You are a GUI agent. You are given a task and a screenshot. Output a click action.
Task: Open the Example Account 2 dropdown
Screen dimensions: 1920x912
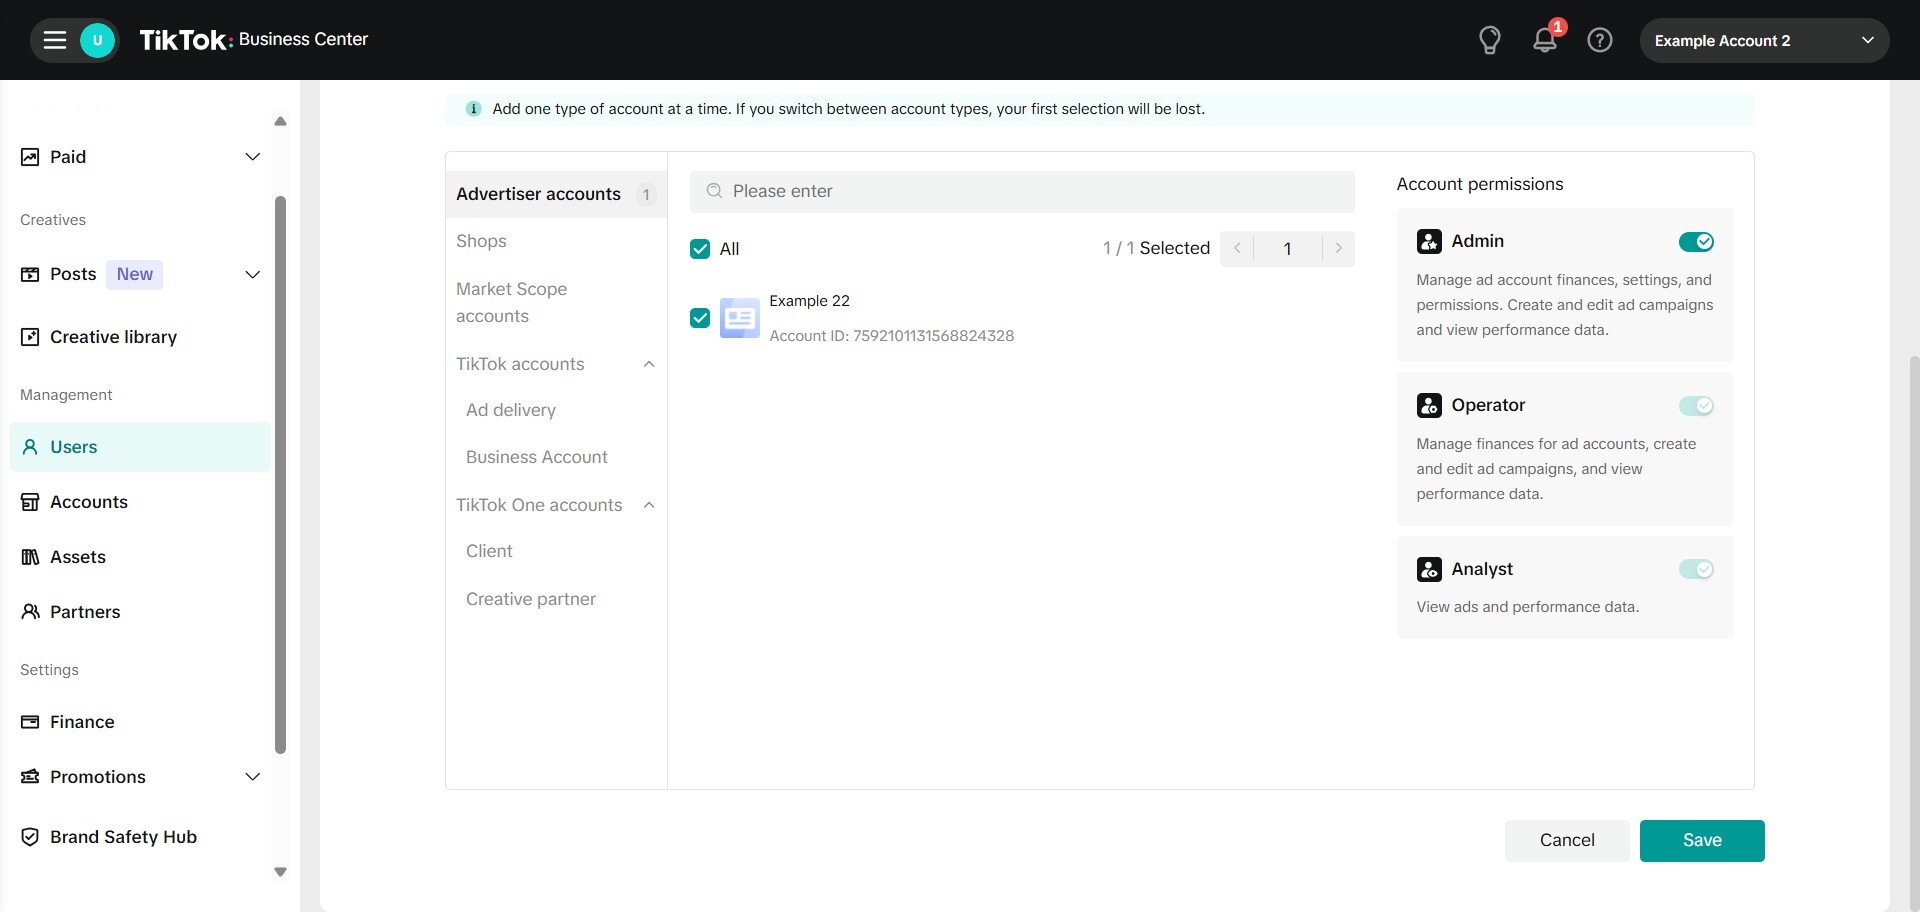pos(1763,41)
